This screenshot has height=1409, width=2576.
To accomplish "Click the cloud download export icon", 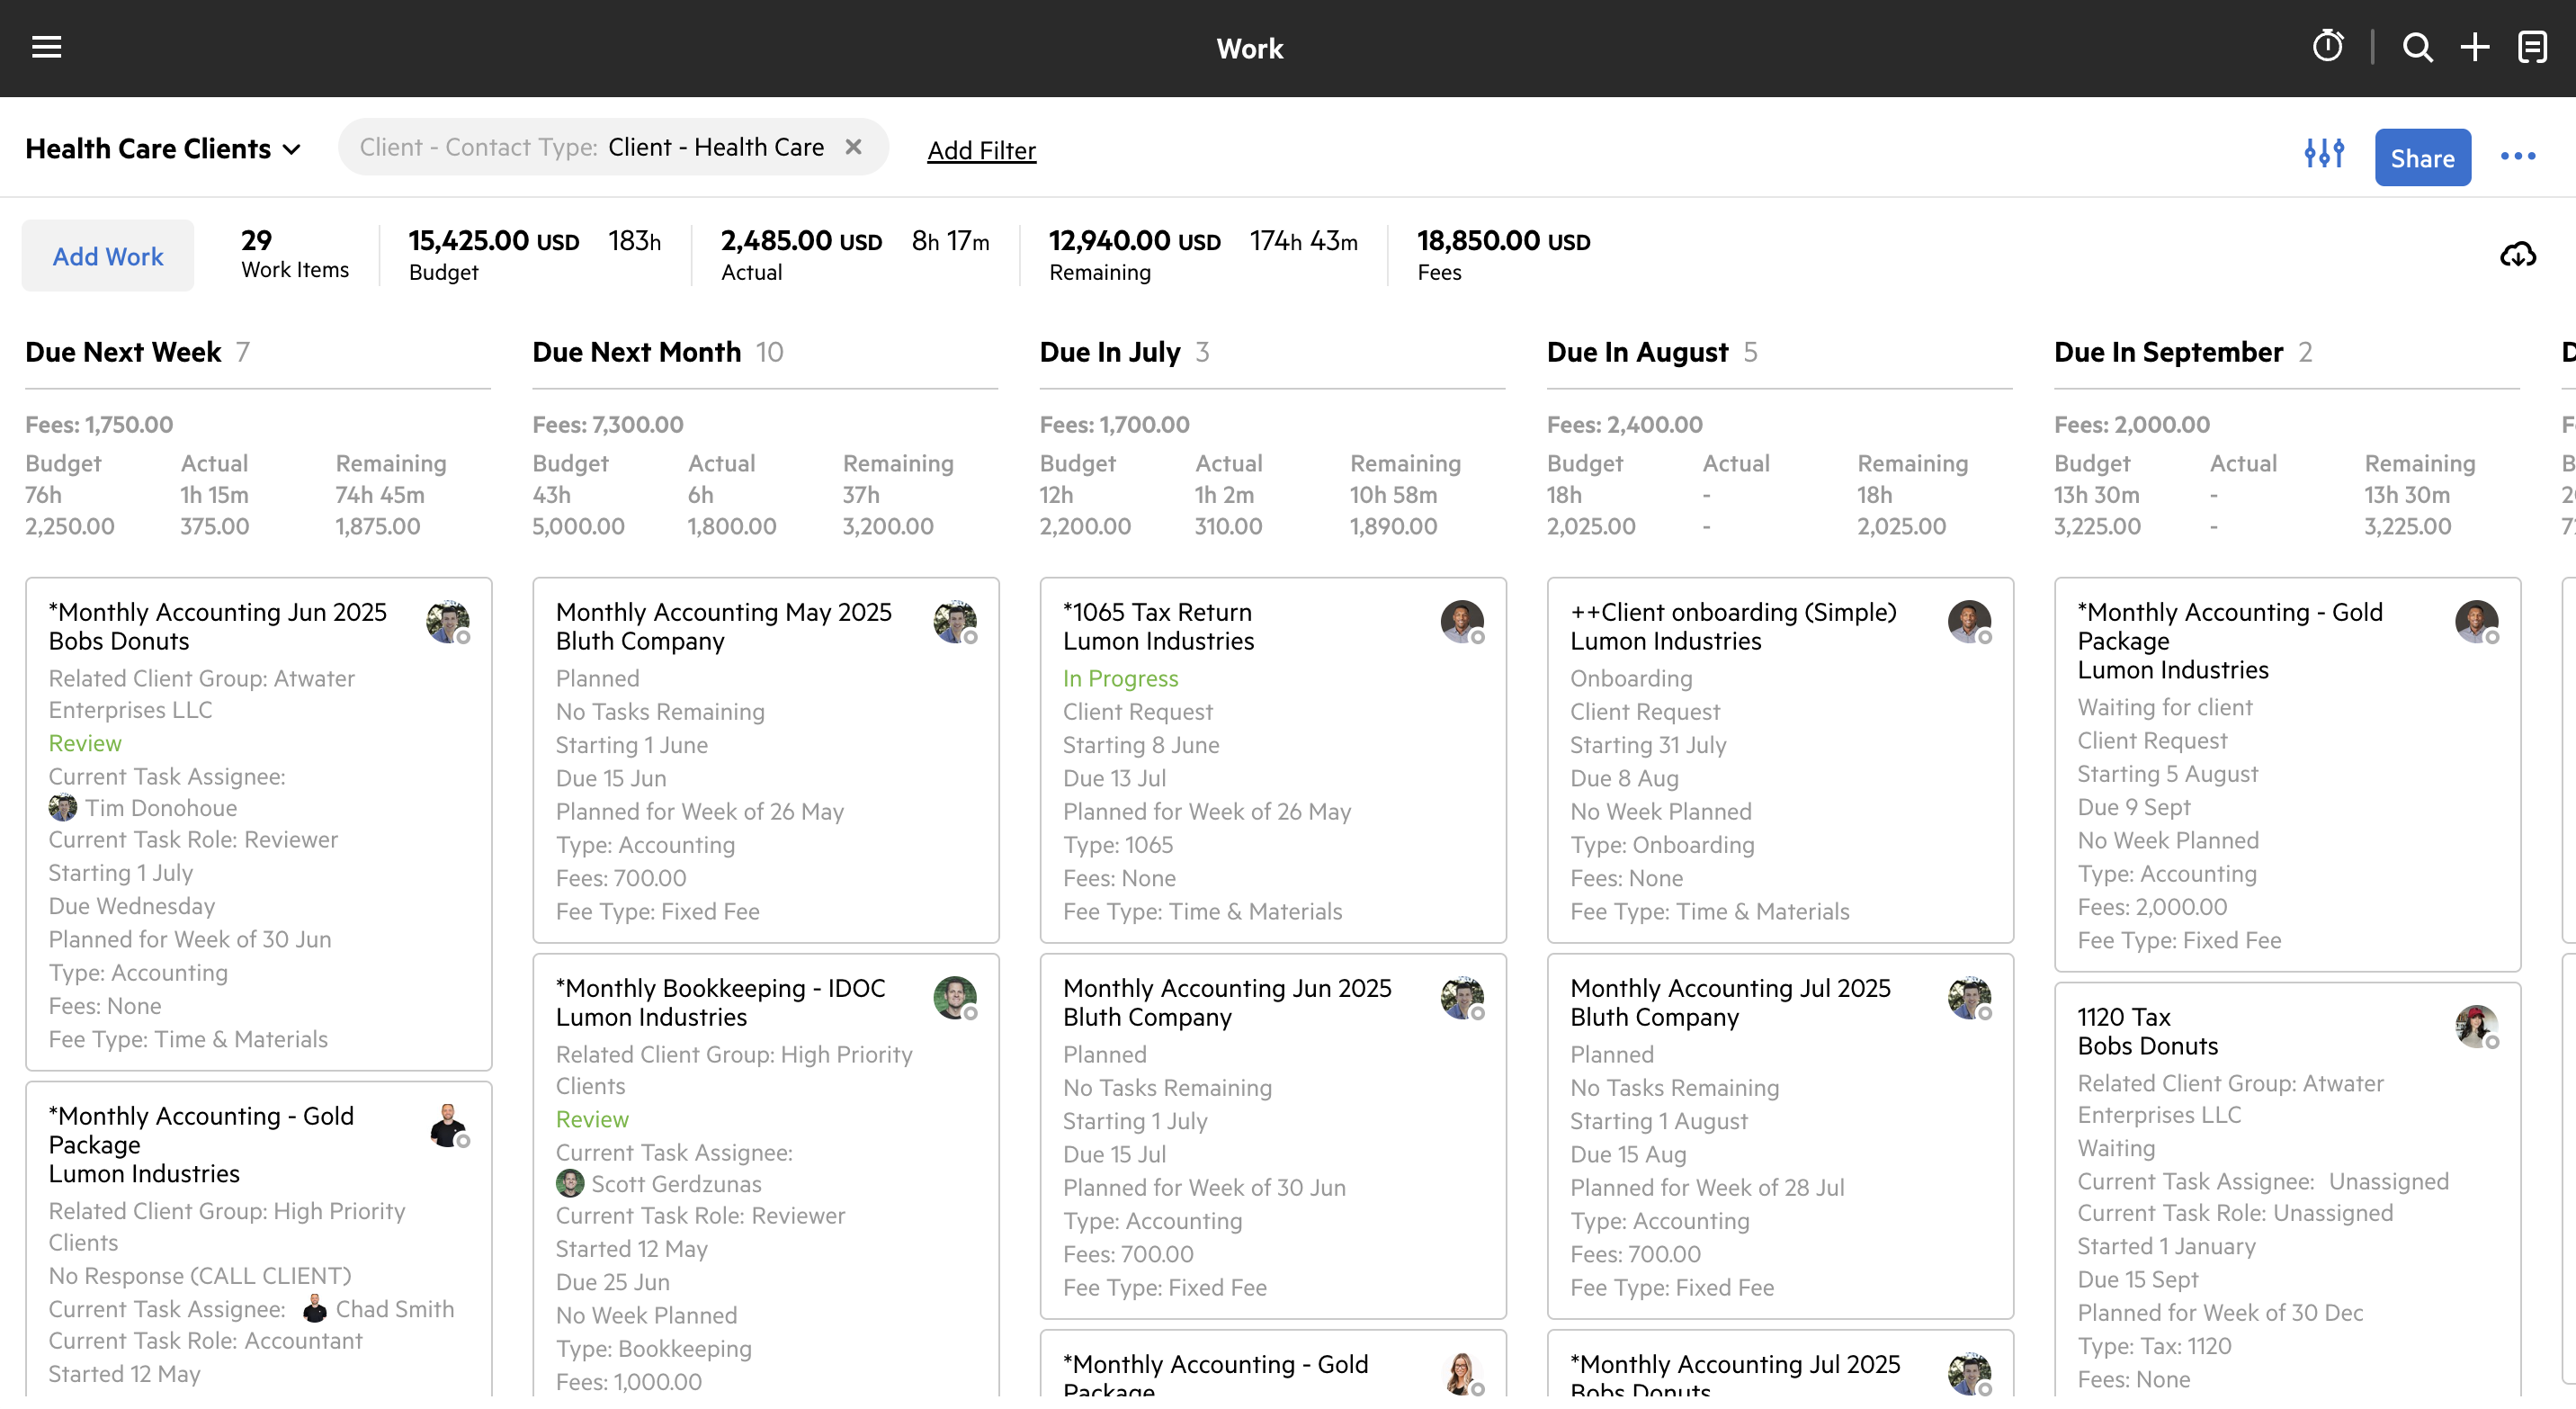I will pos(2517,255).
